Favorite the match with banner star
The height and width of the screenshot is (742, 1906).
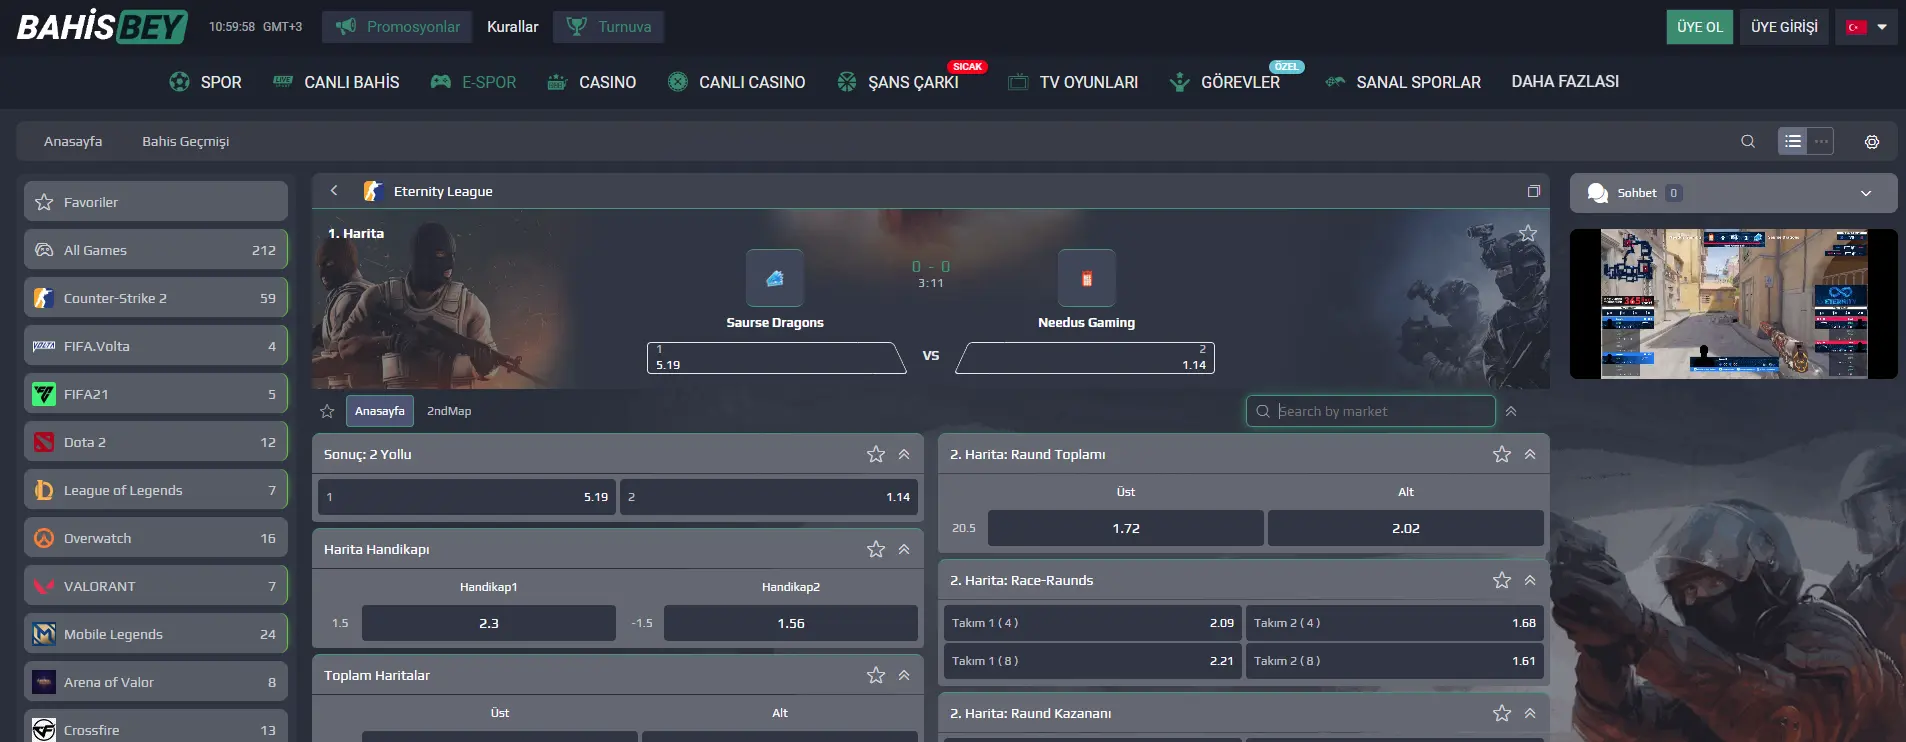[x=1528, y=233]
